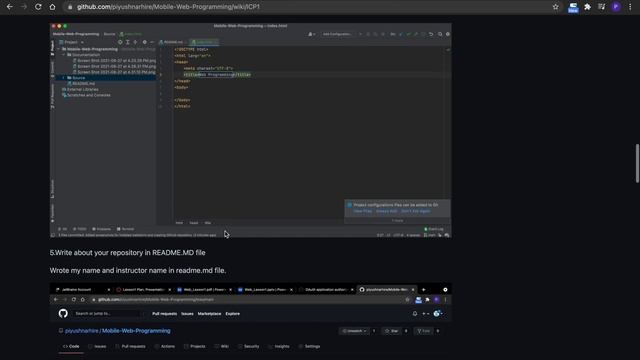The width and height of the screenshot is (640, 360).
Task: Open the browser home page button
Action: (x=52, y=7)
